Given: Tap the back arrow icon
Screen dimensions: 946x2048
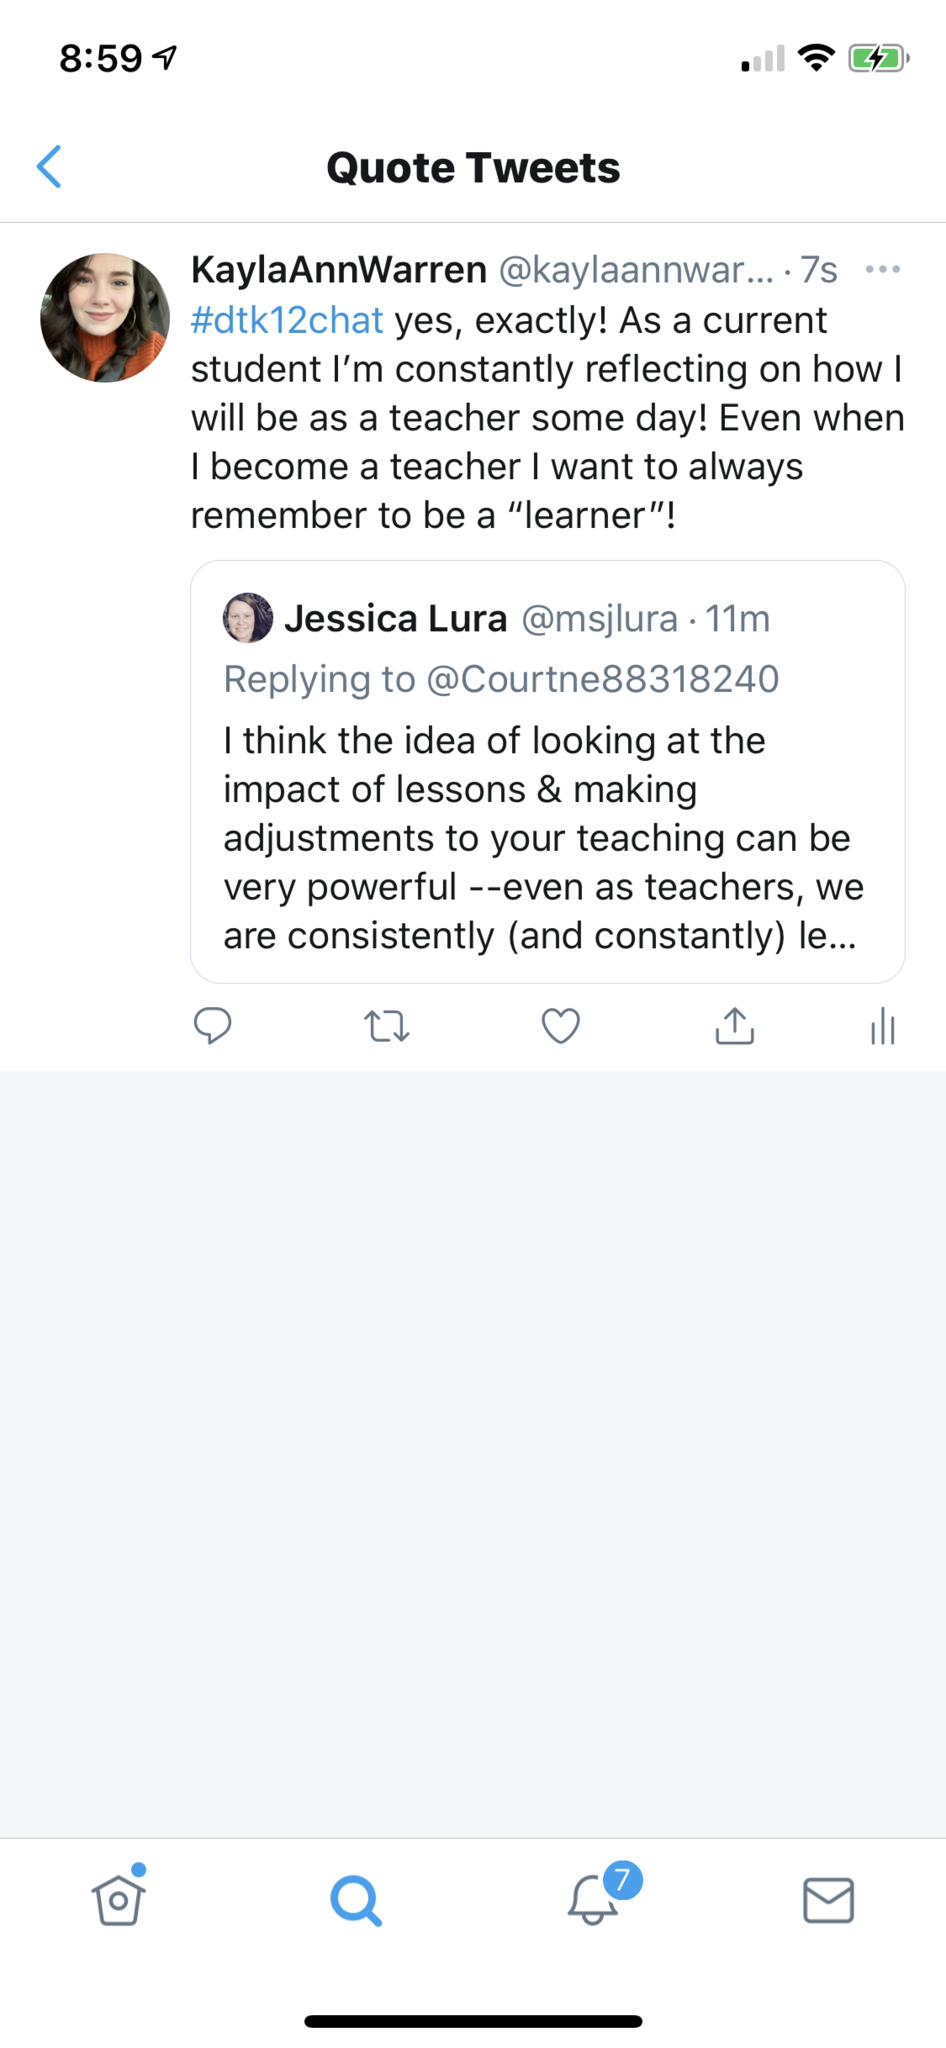Looking at the screenshot, I should point(50,167).
